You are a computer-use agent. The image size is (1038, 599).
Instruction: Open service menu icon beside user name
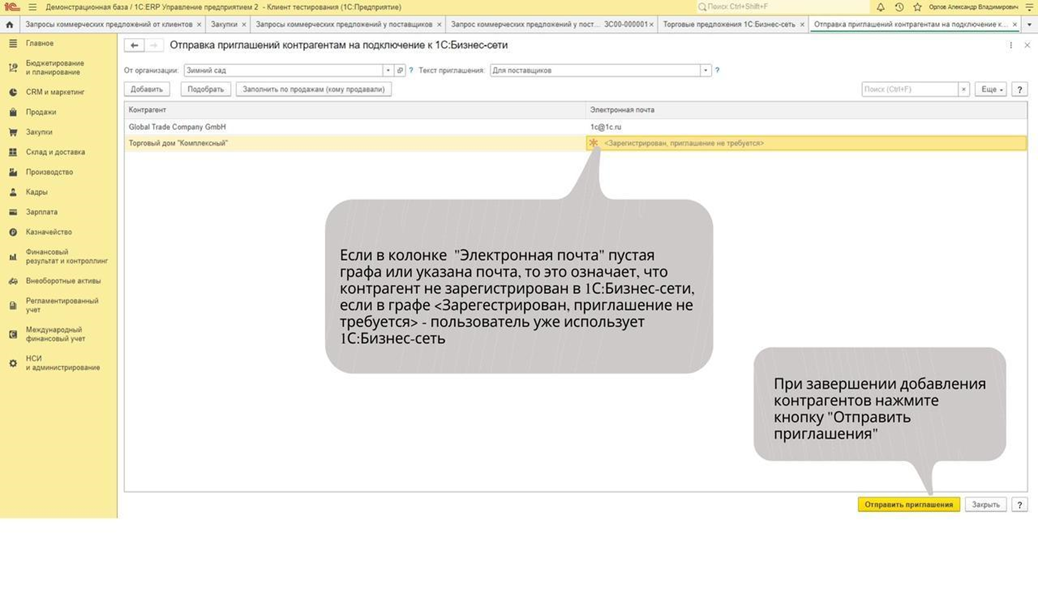point(1029,7)
